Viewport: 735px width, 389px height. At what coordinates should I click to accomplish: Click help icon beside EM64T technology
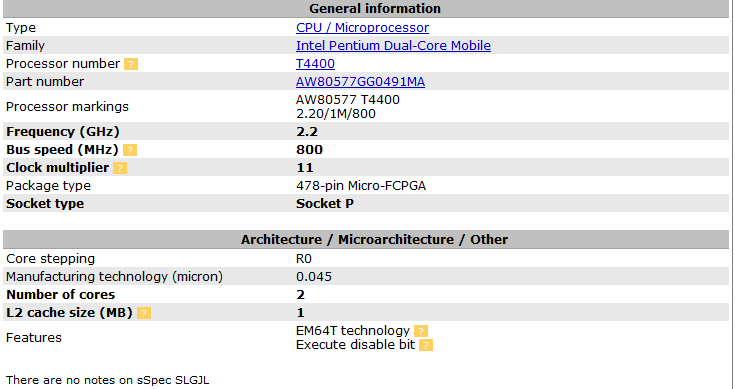(421, 331)
